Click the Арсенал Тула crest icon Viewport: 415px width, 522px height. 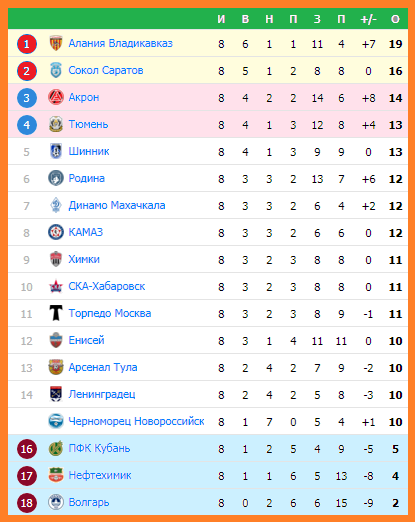point(56,367)
